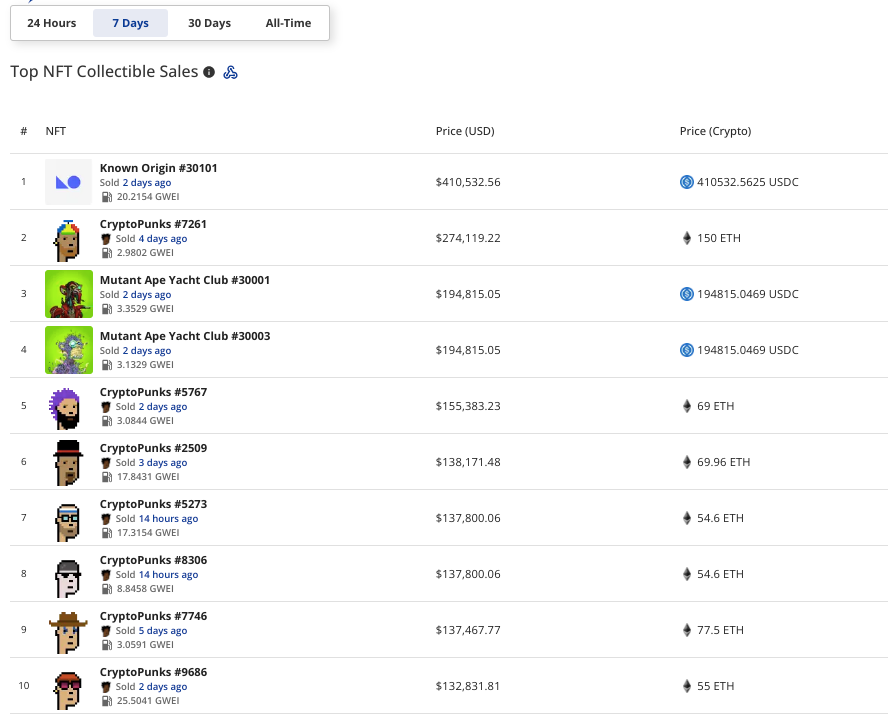Open the CryptoPunks #7746 title link
Screen dimensions: 888x715
[x=153, y=616]
